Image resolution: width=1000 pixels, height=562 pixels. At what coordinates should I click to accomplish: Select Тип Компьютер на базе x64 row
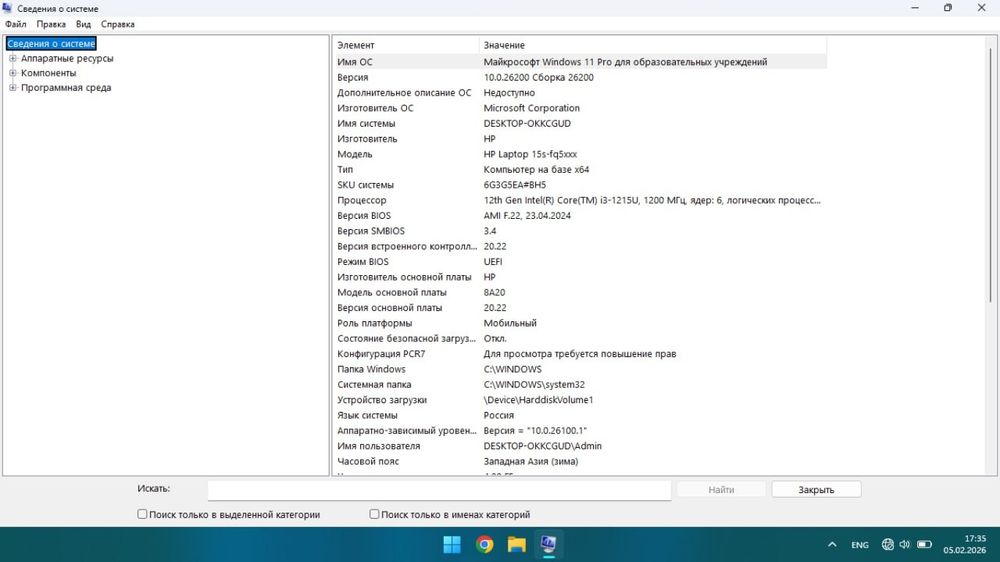point(580,169)
